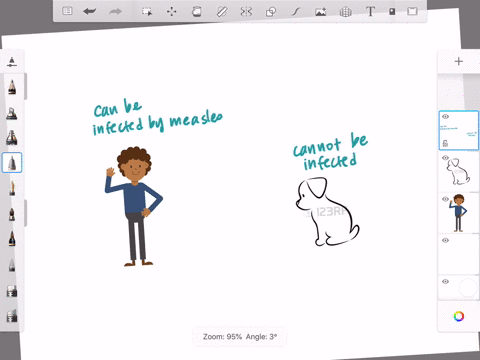Open the color wheel picker

click(459, 316)
